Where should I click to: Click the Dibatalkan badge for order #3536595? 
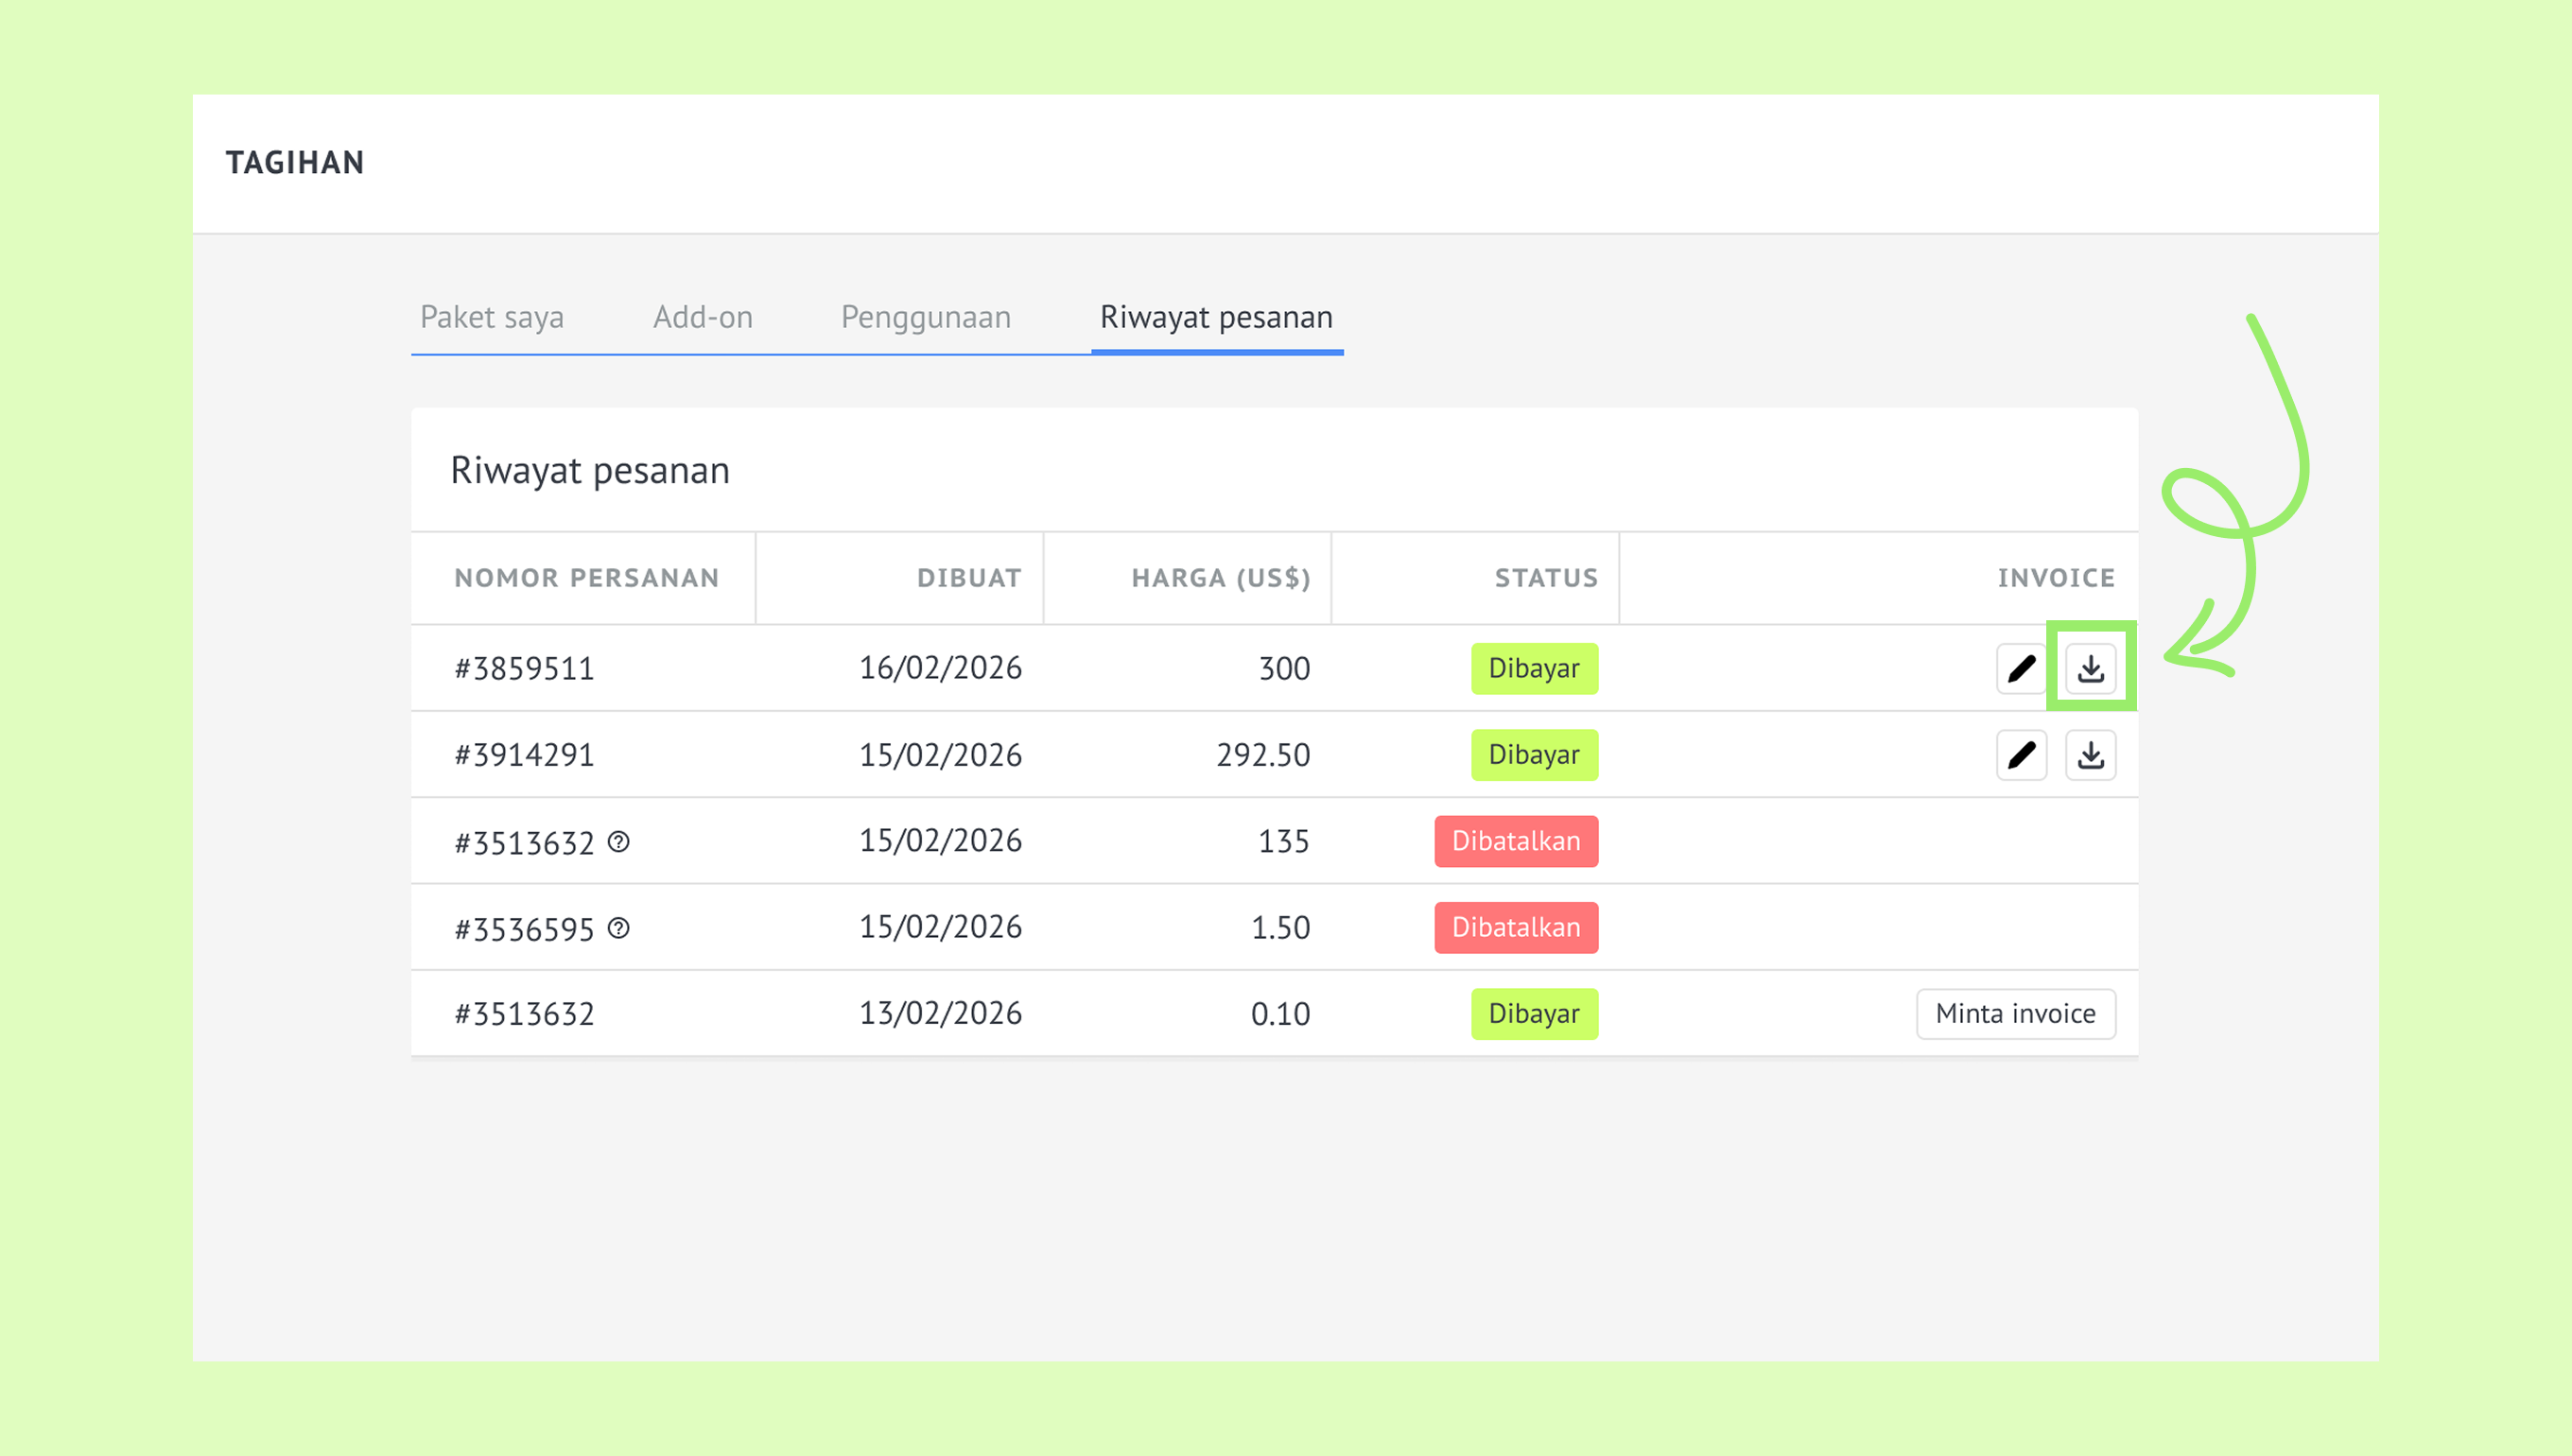tap(1516, 928)
